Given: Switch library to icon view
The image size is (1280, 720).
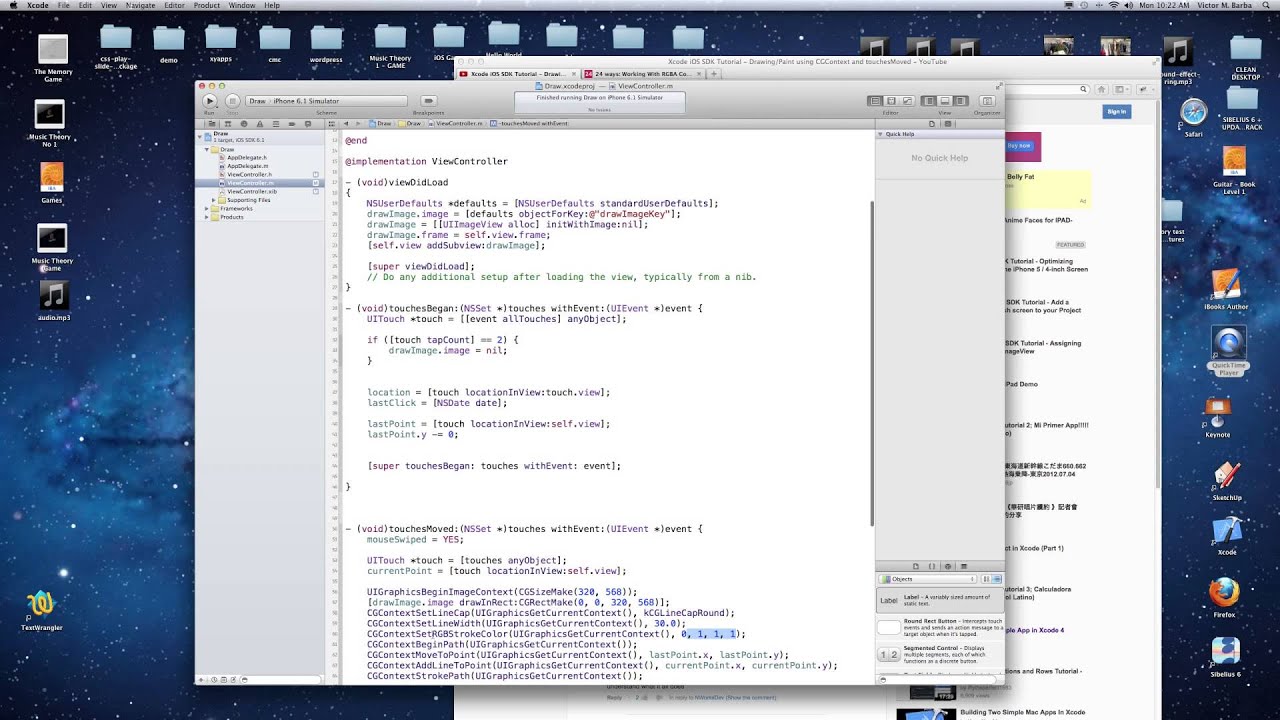Looking at the screenshot, I should [x=986, y=579].
